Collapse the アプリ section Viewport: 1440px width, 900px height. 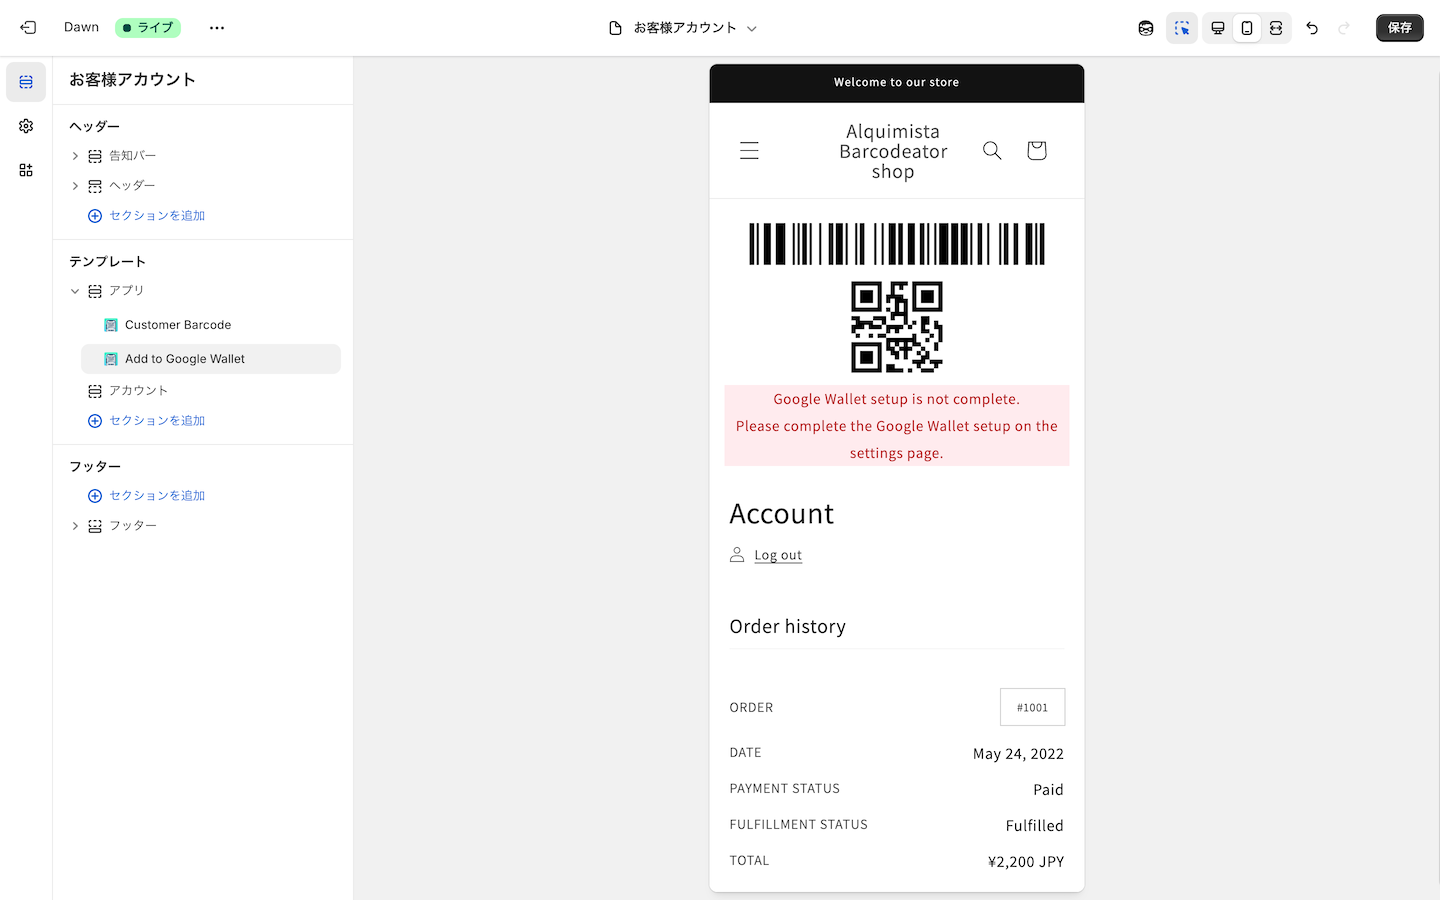point(75,291)
